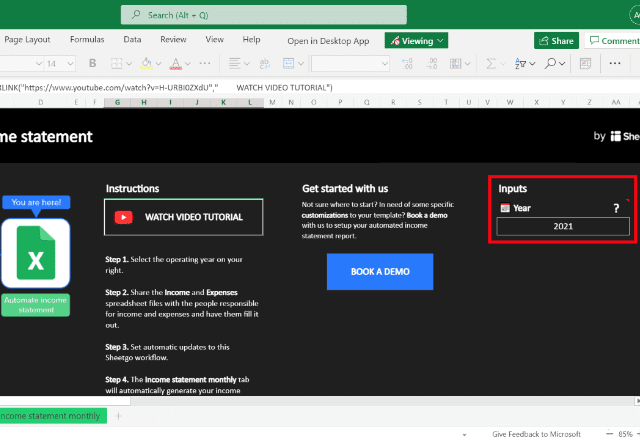Apply the Fill Color bucket
The image size is (640, 440).
pos(147,63)
